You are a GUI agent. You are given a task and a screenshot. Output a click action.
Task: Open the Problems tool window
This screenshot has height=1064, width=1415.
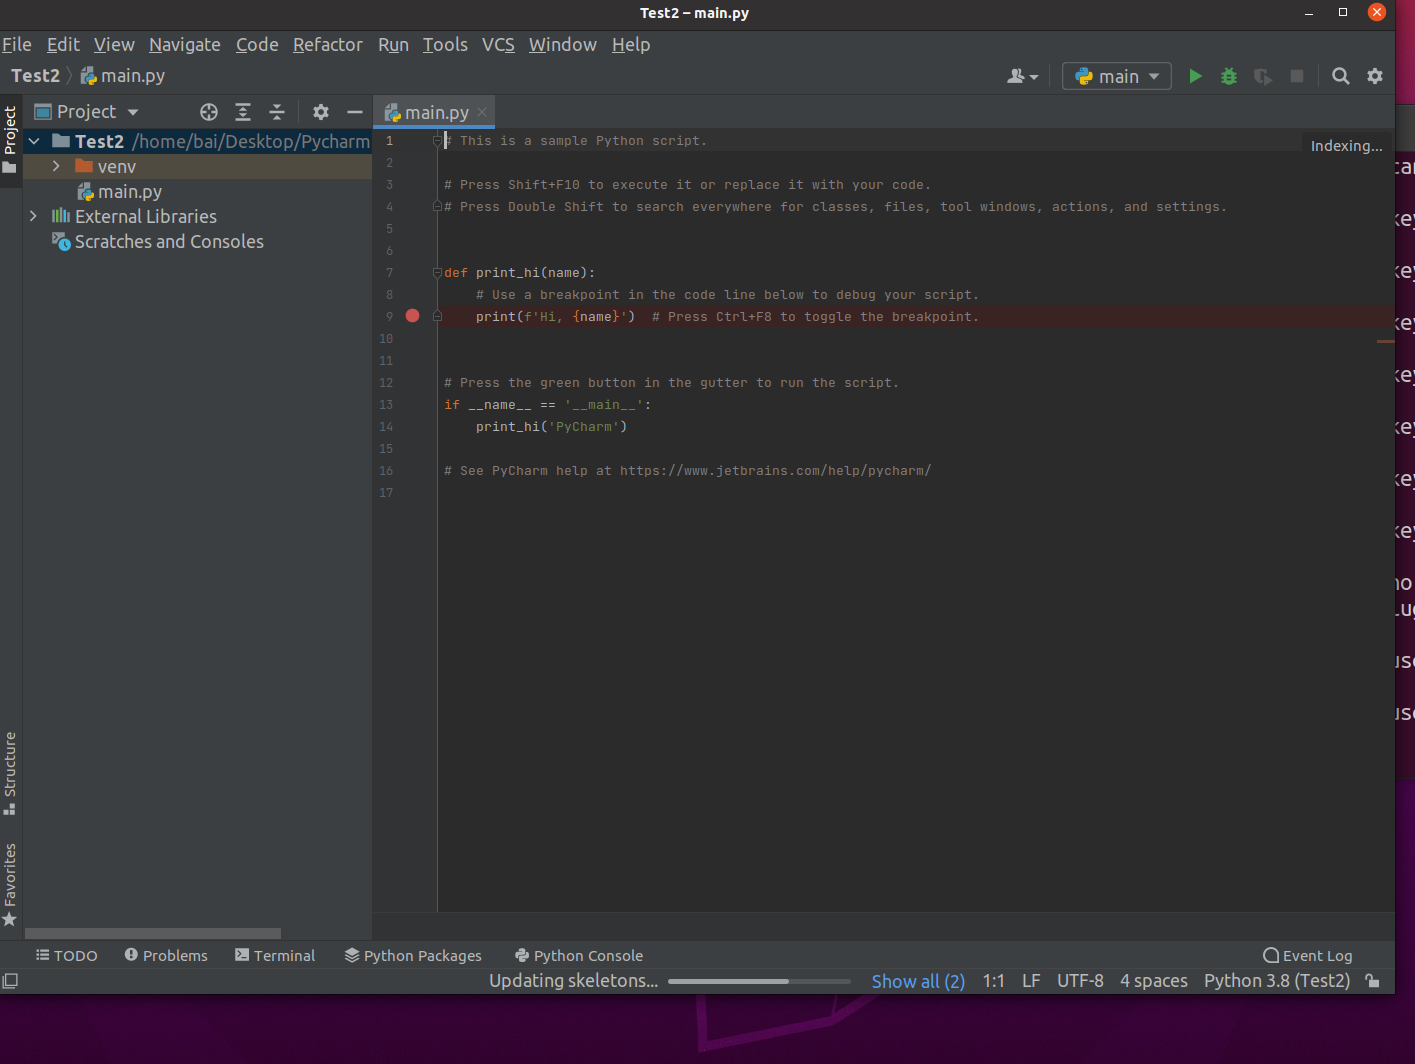tap(166, 956)
